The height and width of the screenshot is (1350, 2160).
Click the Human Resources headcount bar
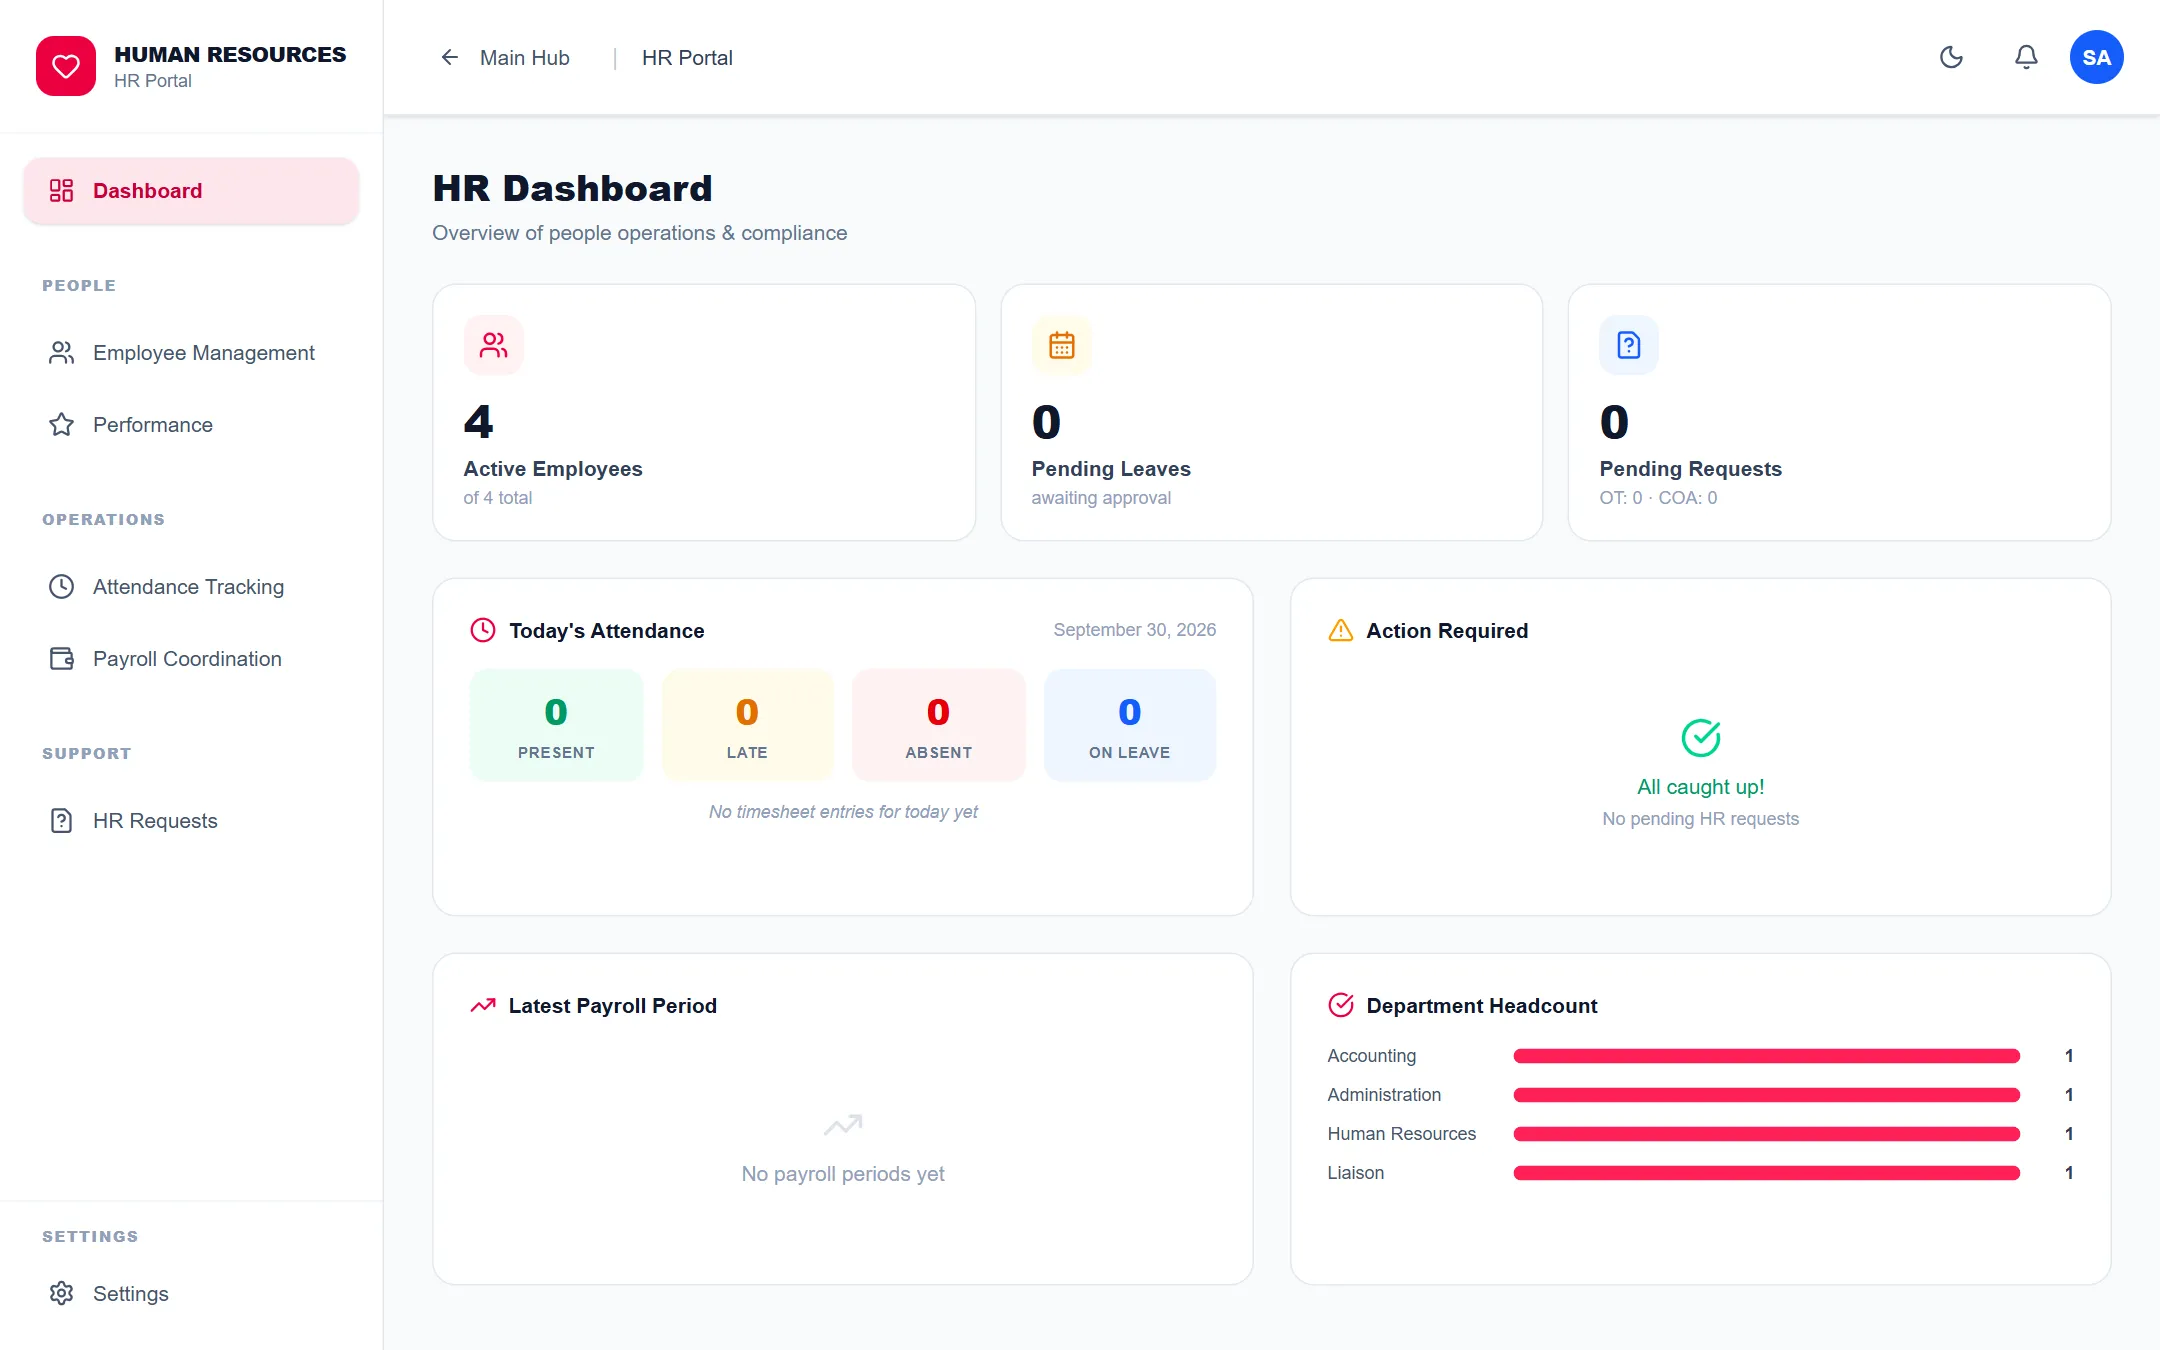tap(1766, 1134)
